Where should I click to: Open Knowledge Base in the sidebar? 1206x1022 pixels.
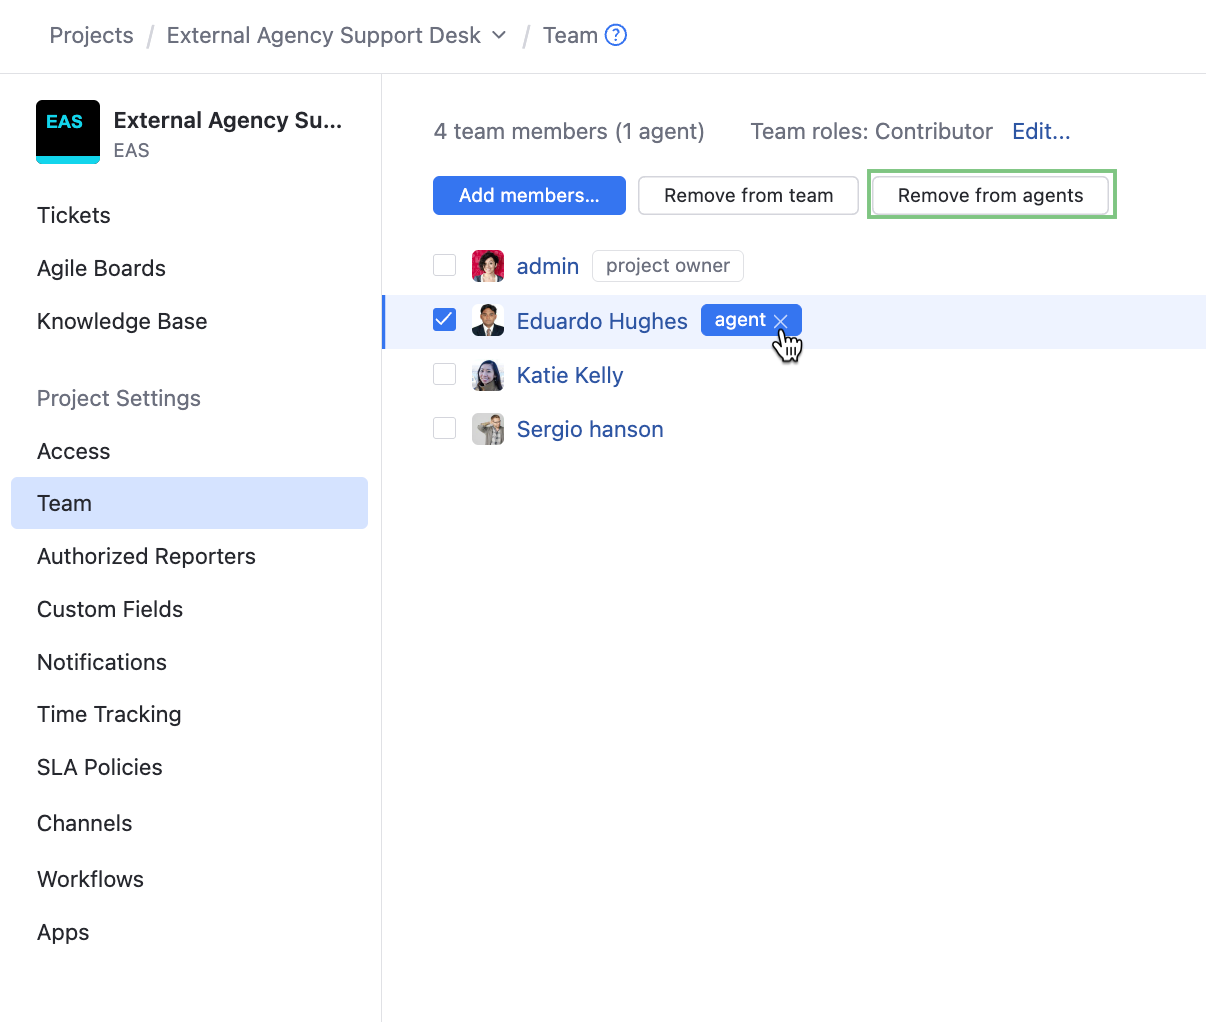pyautogui.click(x=122, y=321)
